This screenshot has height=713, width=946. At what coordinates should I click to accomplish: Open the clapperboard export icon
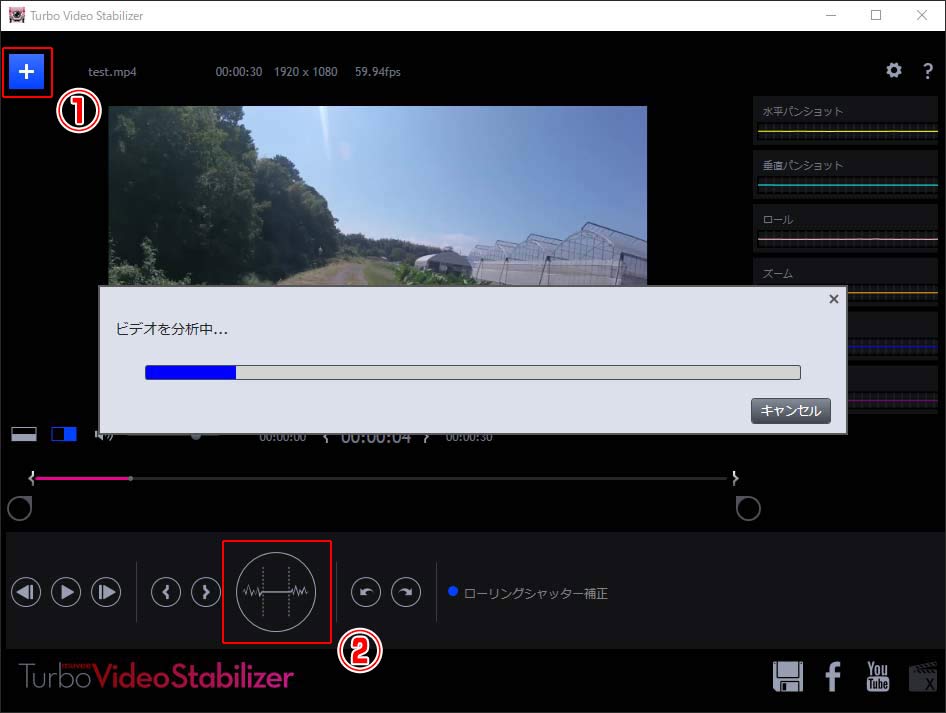click(924, 676)
